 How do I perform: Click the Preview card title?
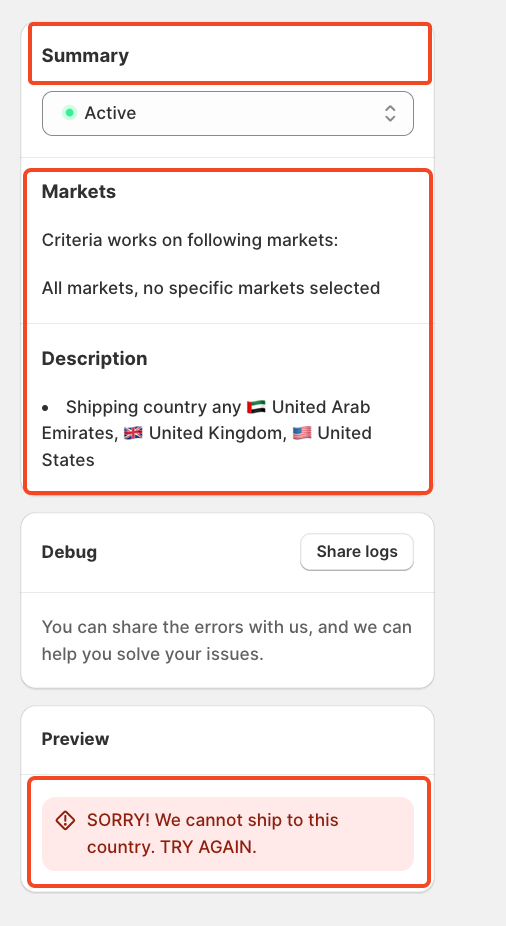click(76, 739)
